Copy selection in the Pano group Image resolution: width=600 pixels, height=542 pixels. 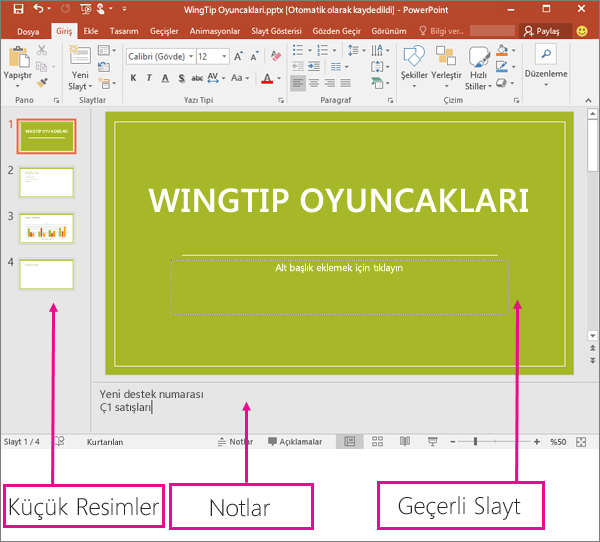click(41, 67)
